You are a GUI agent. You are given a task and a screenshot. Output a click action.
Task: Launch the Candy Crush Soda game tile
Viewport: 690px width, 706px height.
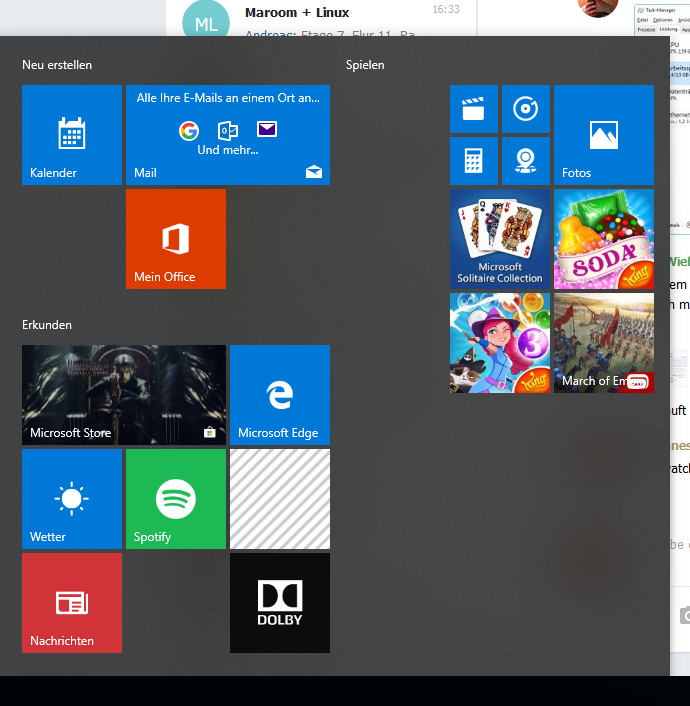coord(603,239)
